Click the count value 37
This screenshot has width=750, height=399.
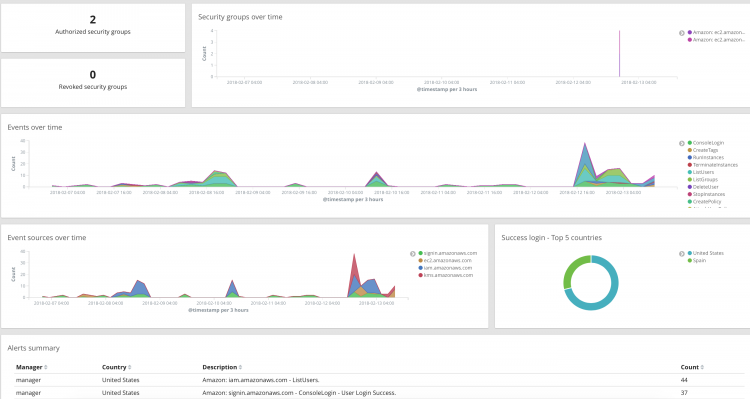click(x=684, y=393)
